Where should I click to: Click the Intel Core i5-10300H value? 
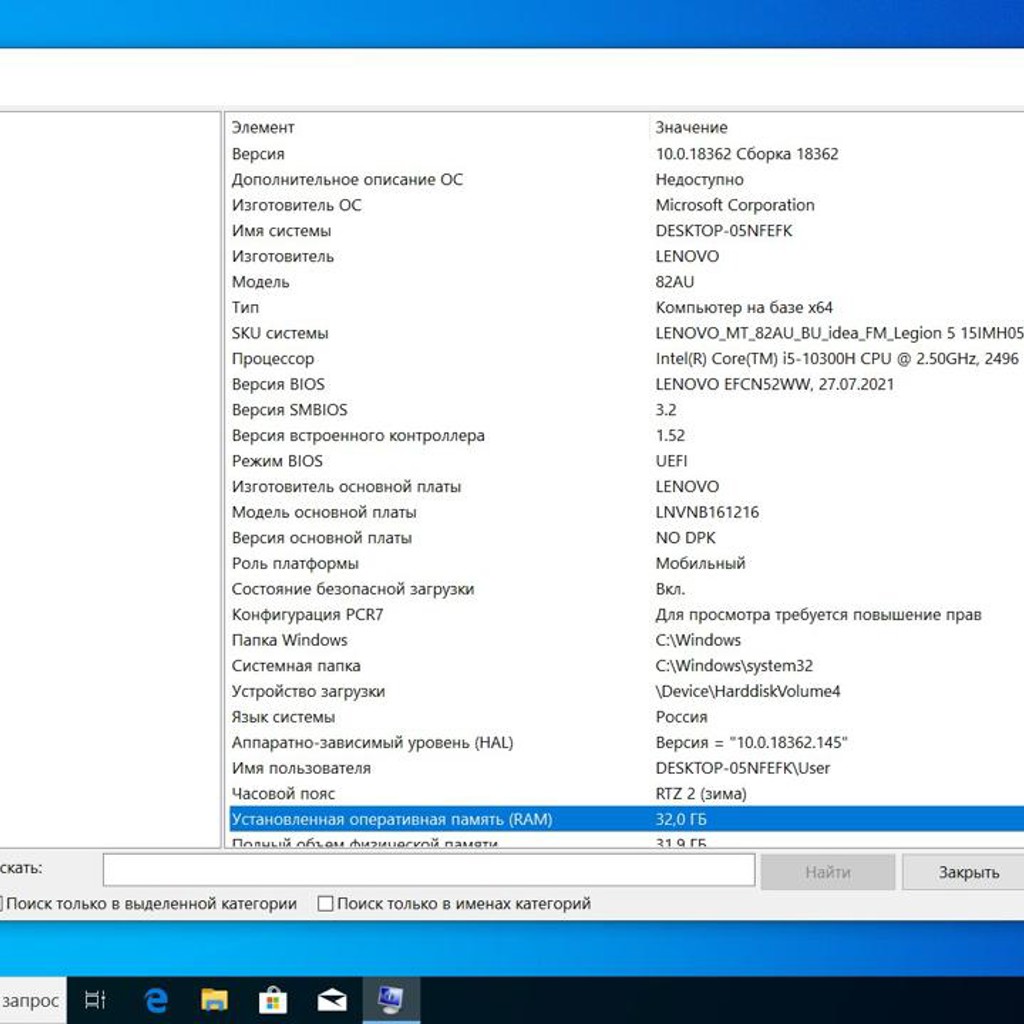[837, 359]
